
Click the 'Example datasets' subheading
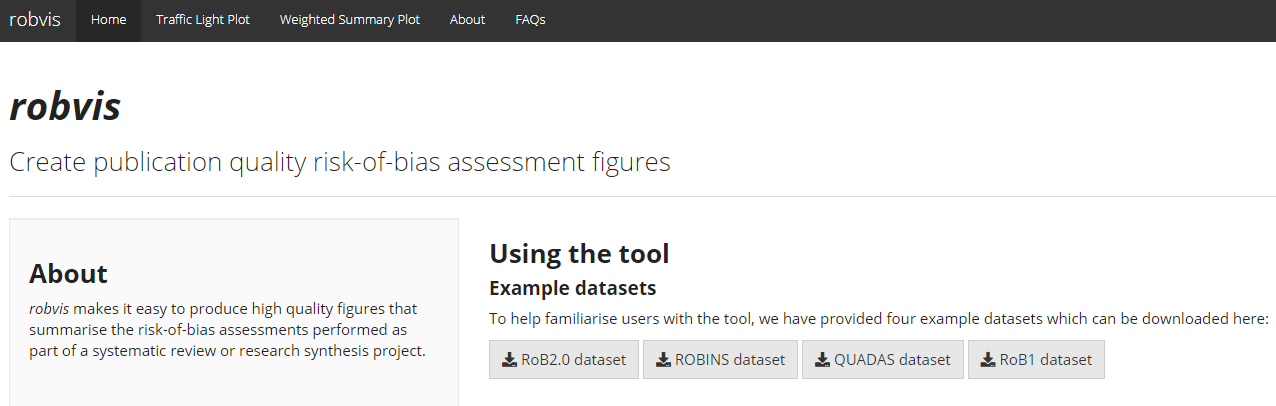572,288
